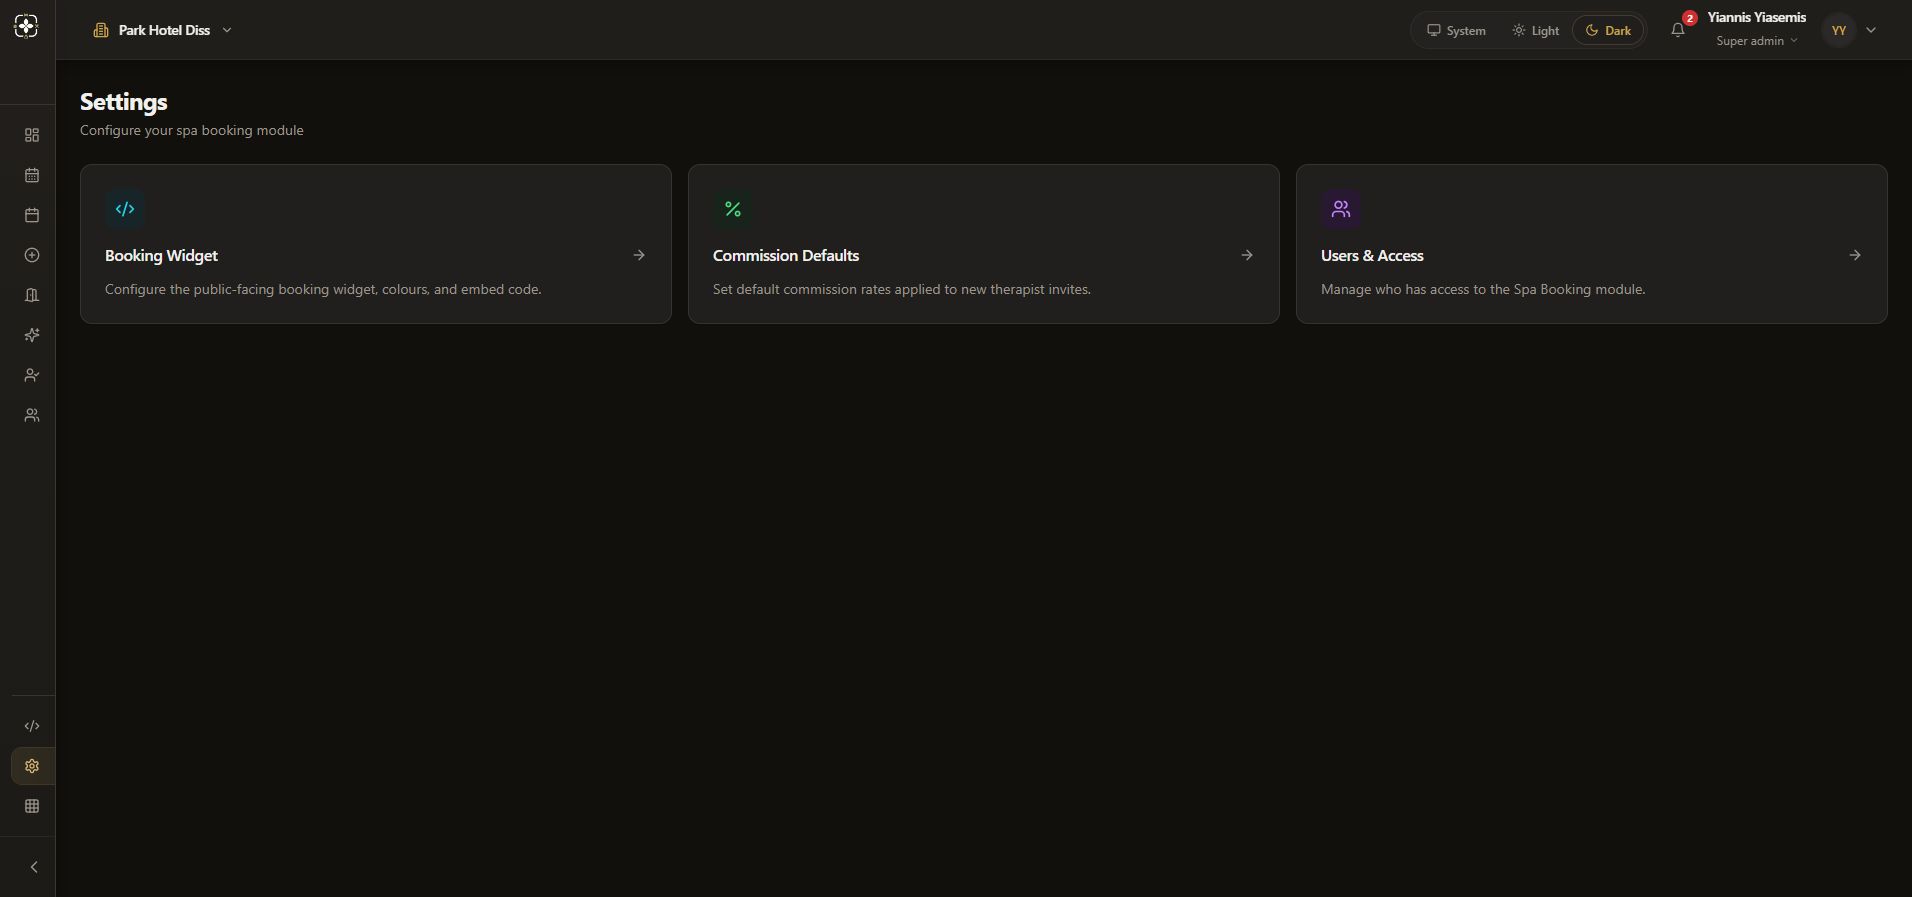Viewport: 1912px width, 897px height.
Task: Open the user-check icon in sidebar
Action: (32, 375)
